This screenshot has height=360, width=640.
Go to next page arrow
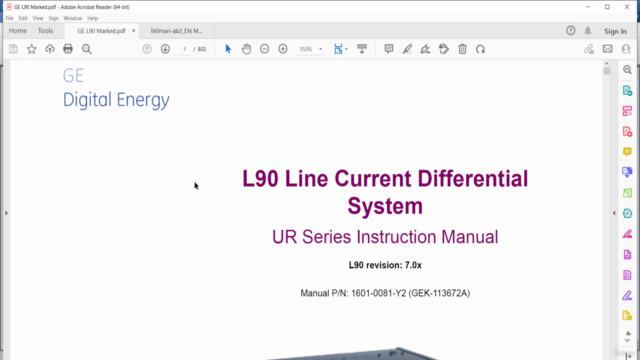click(165, 49)
